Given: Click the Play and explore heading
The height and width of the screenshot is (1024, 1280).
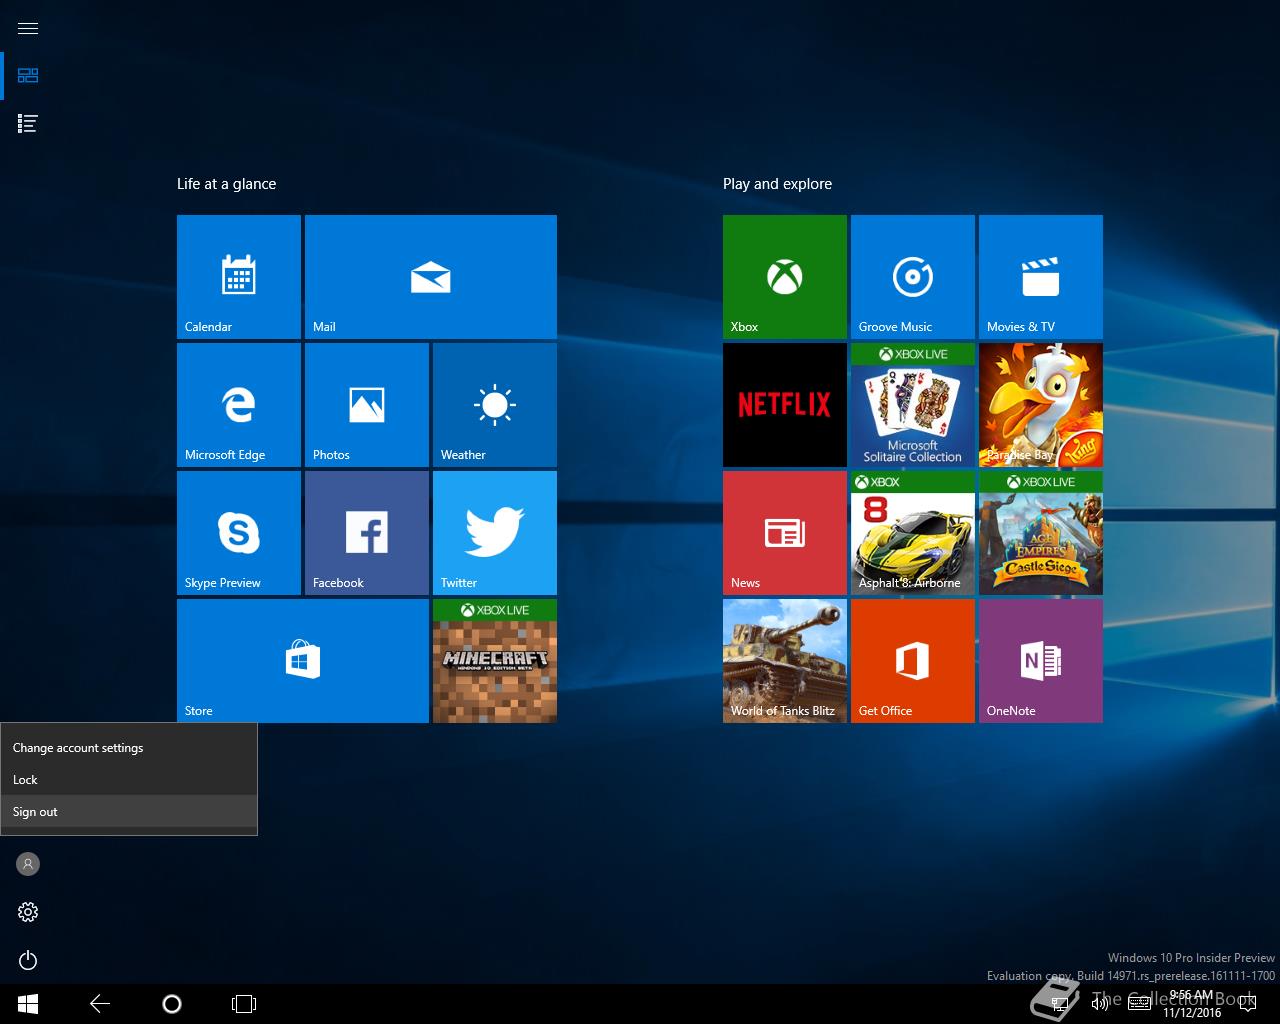Looking at the screenshot, I should coord(777,184).
